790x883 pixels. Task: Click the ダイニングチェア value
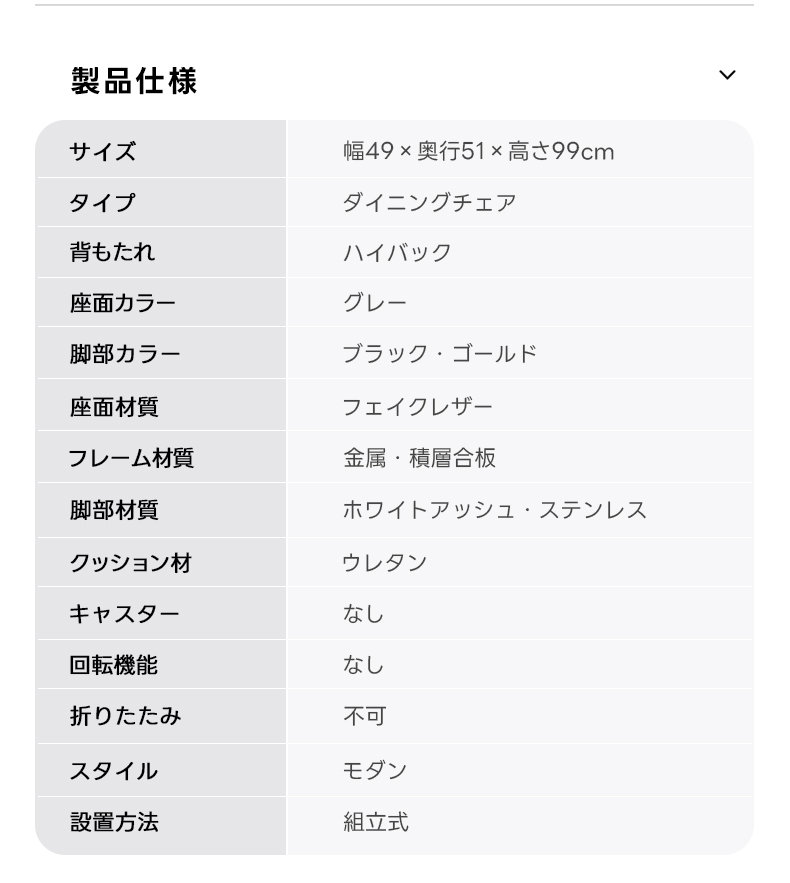click(x=429, y=202)
